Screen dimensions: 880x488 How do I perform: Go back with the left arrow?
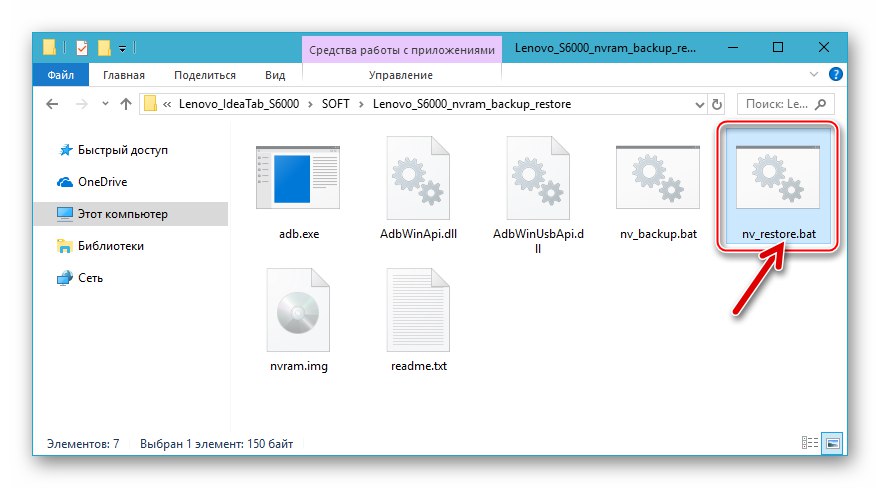tap(52, 104)
